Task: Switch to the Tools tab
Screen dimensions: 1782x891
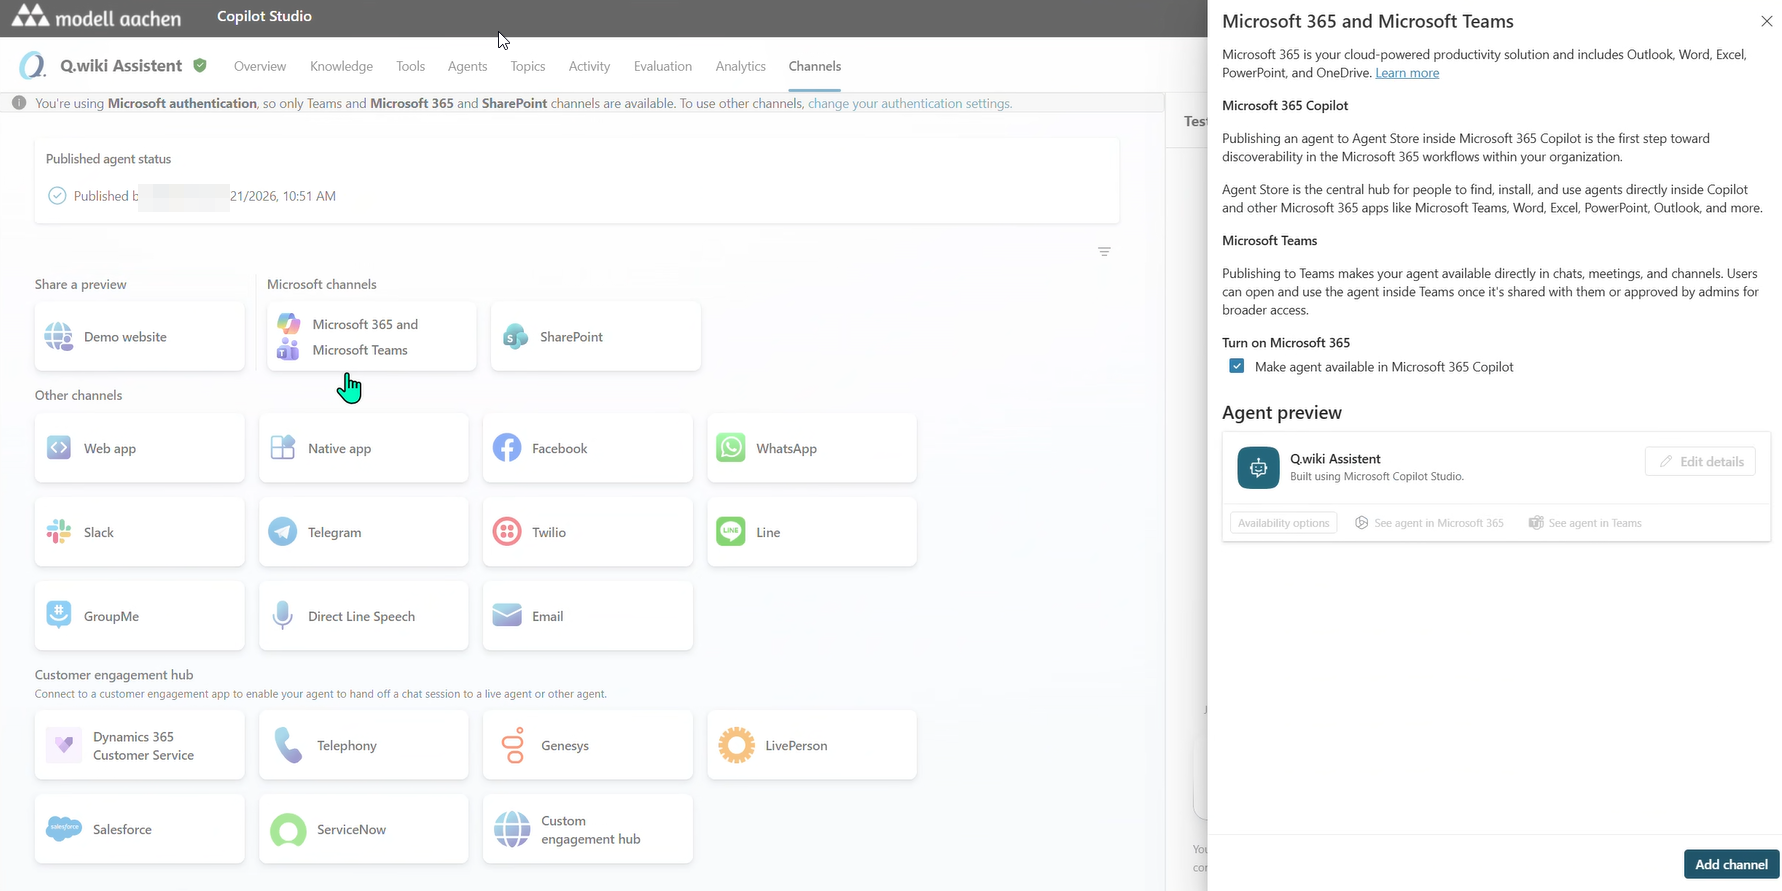Action: pos(410,66)
